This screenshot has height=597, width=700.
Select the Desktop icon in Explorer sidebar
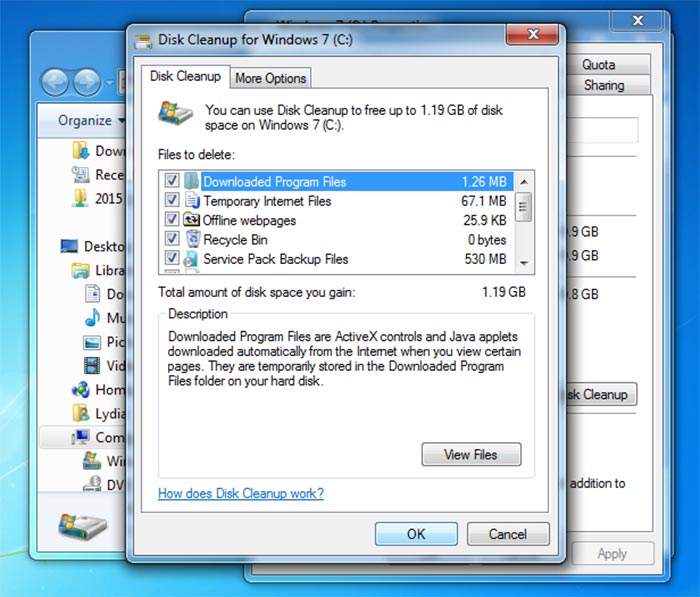(69, 246)
